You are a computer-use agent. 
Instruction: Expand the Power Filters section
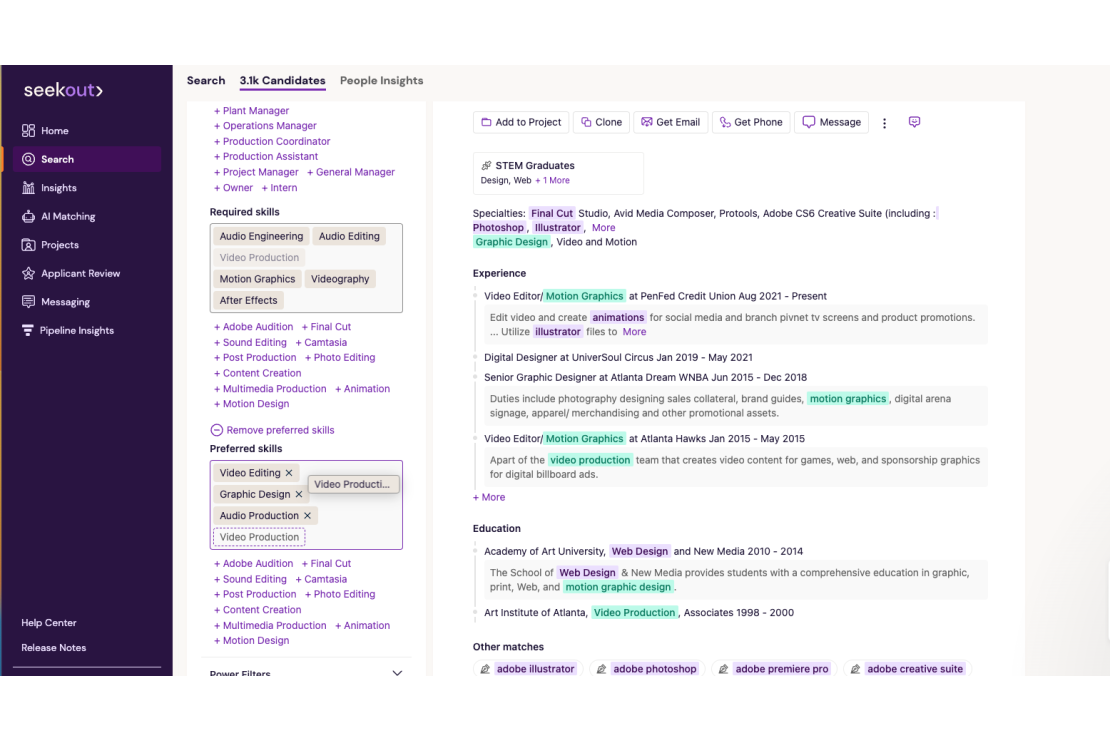396,671
